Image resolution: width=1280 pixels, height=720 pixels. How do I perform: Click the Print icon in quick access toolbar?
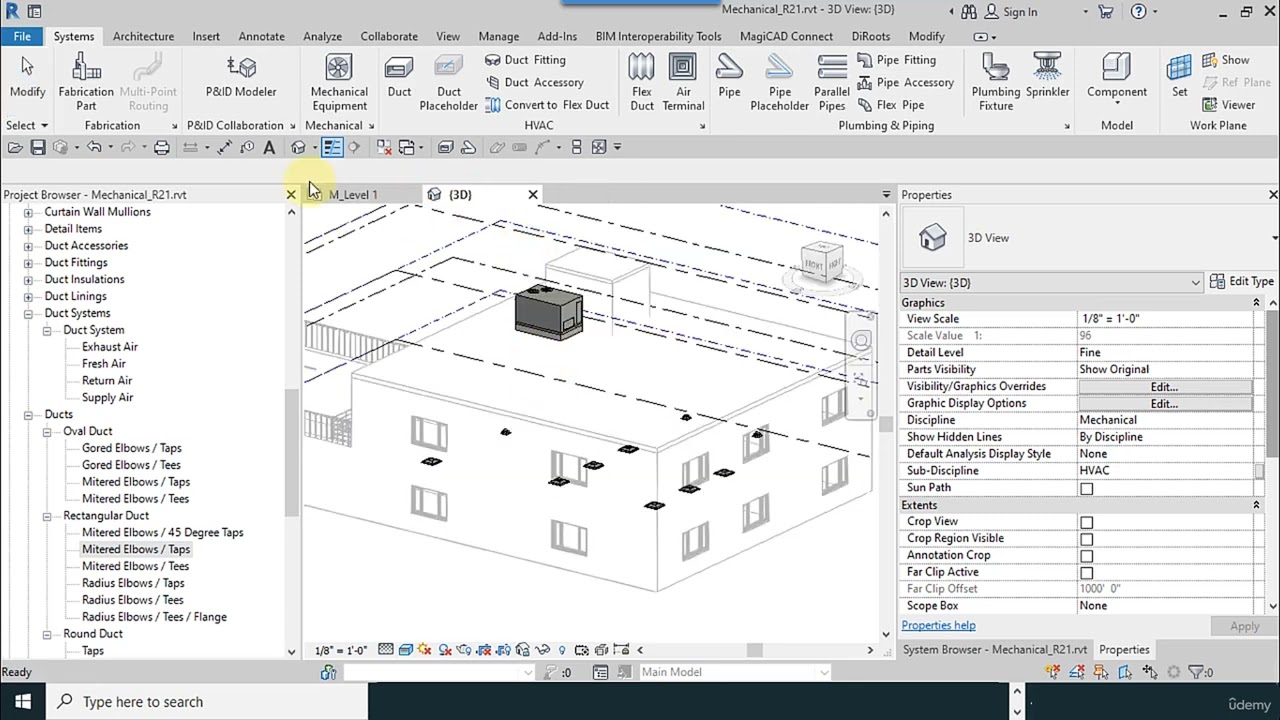point(161,147)
